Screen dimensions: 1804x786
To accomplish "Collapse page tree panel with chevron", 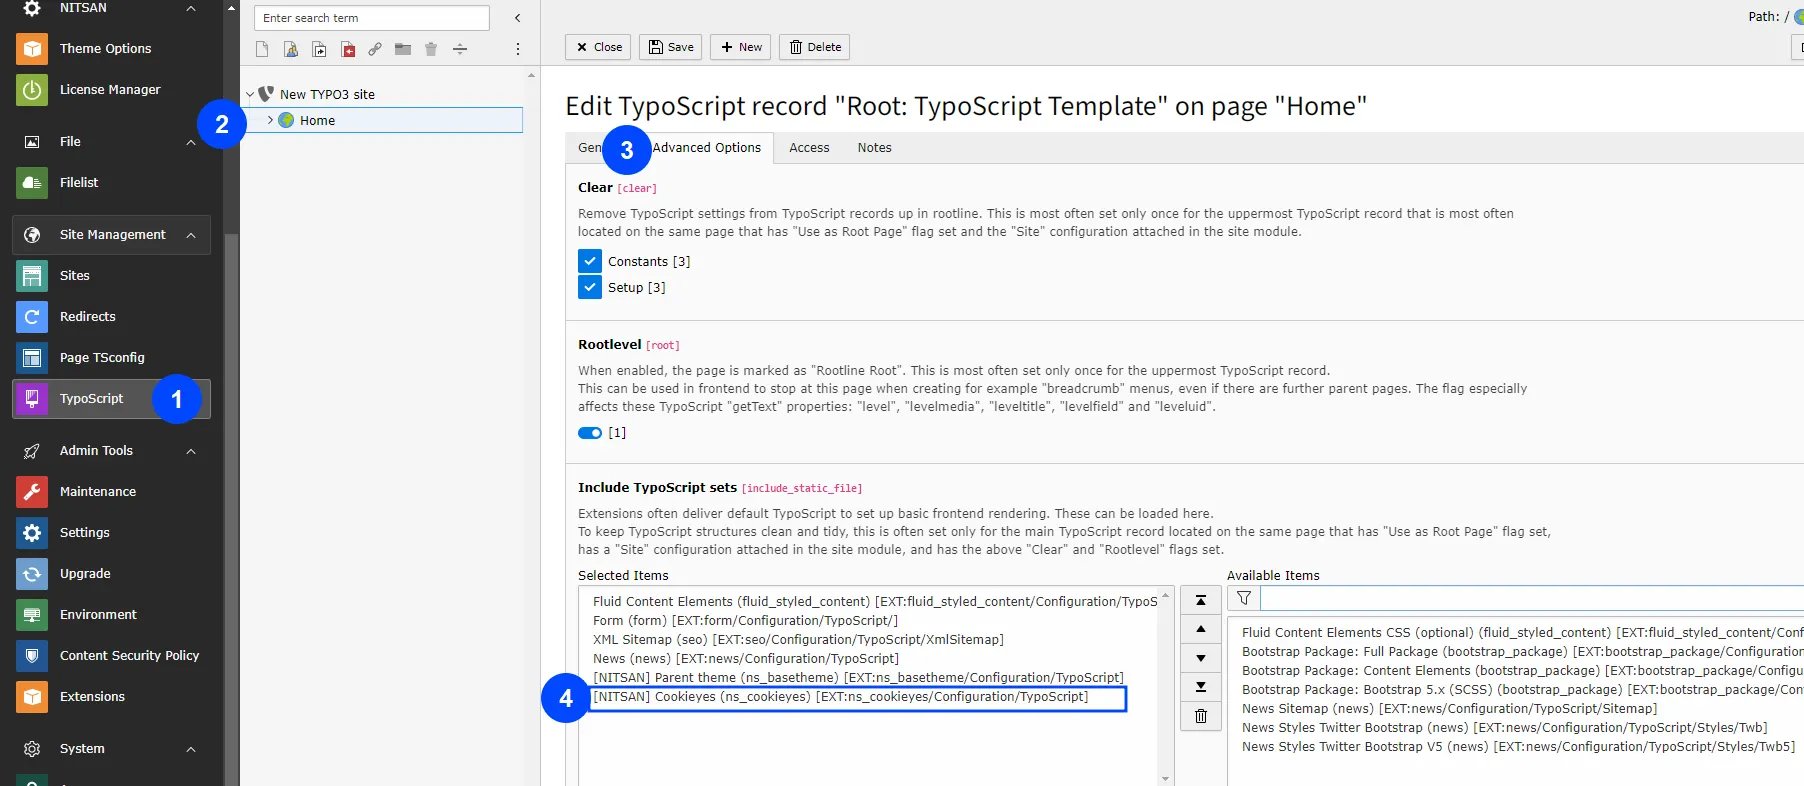I will click(517, 18).
